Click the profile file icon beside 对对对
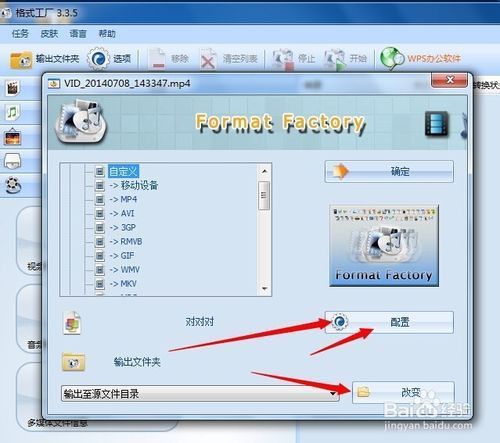 (x=72, y=323)
